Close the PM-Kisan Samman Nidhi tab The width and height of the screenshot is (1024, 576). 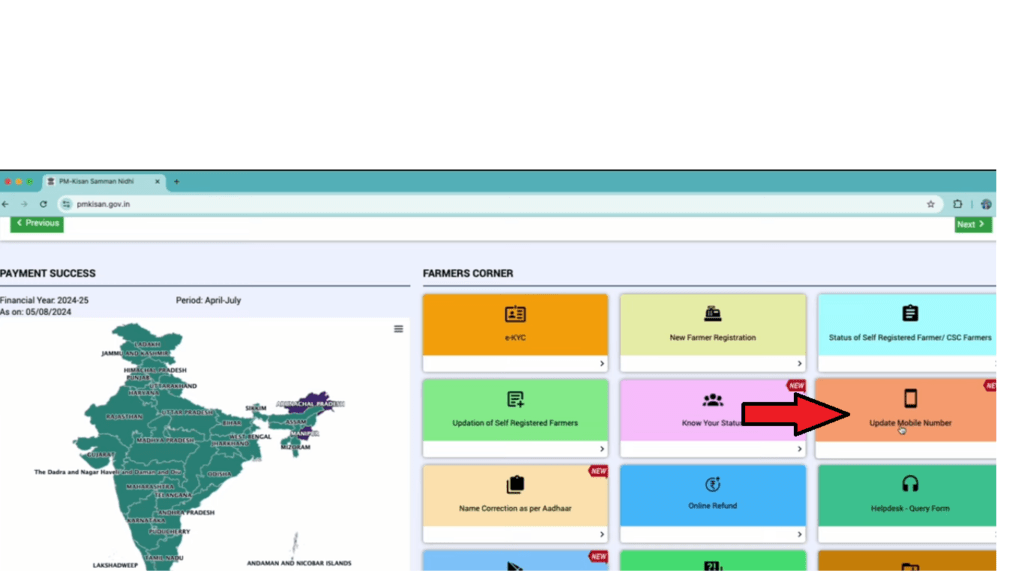[x=157, y=182]
